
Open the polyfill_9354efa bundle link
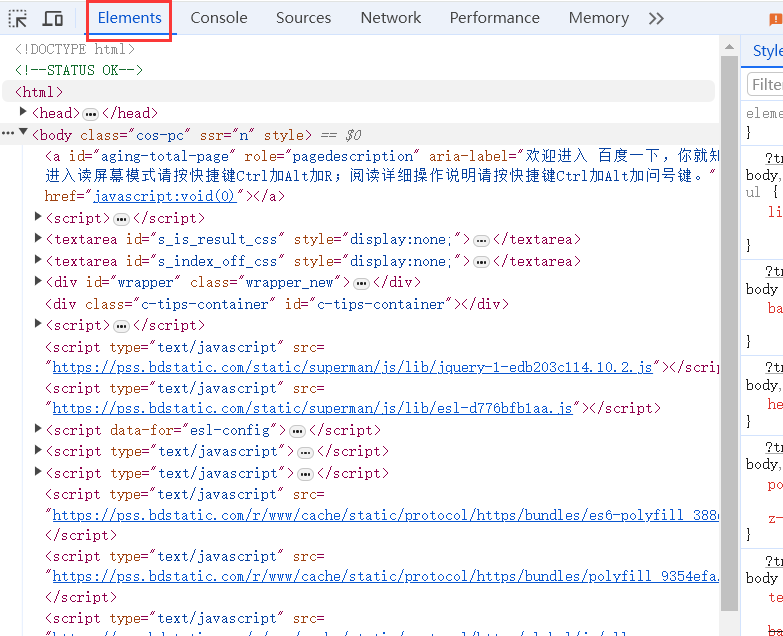click(386, 577)
